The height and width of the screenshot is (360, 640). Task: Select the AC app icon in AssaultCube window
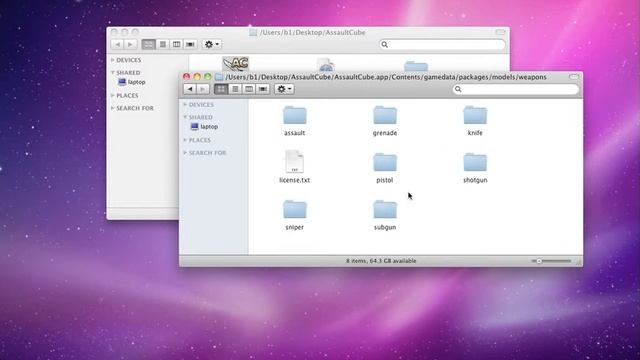(236, 64)
